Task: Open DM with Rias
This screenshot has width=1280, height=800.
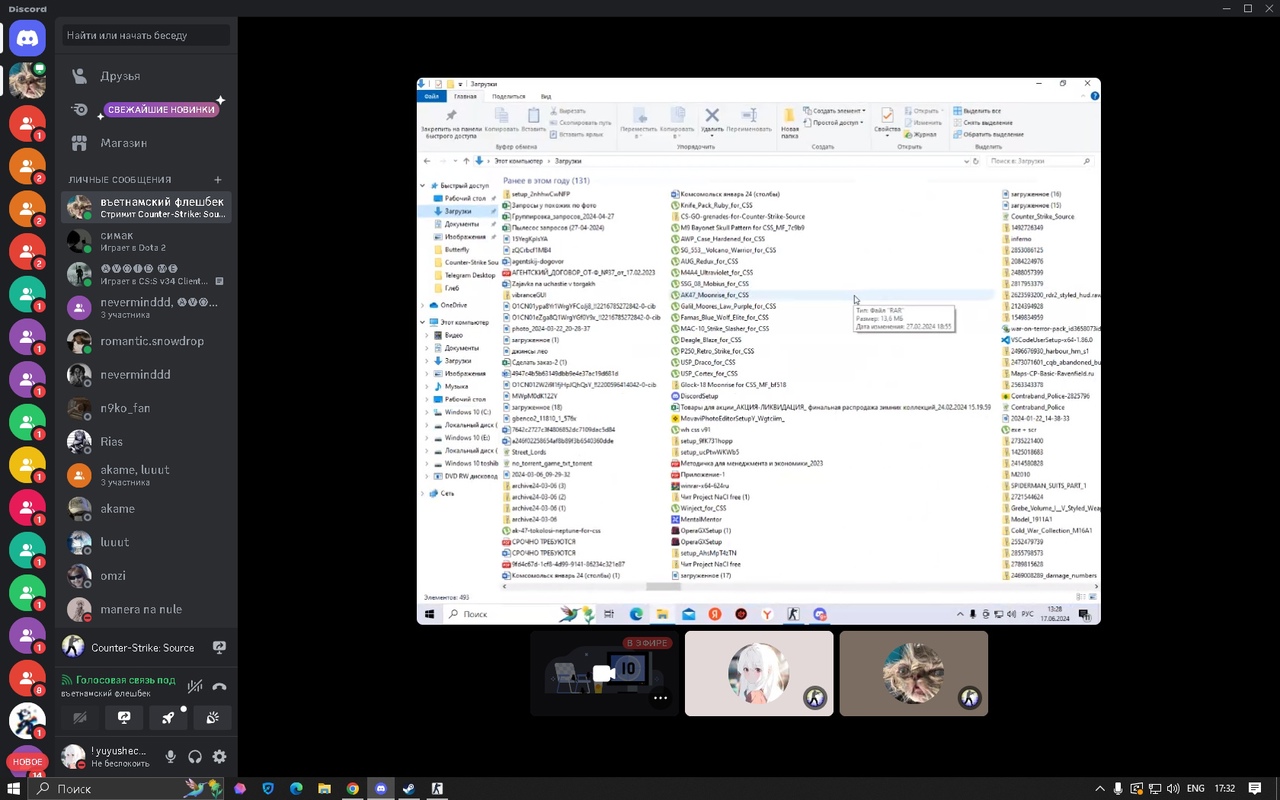Action: [146, 441]
